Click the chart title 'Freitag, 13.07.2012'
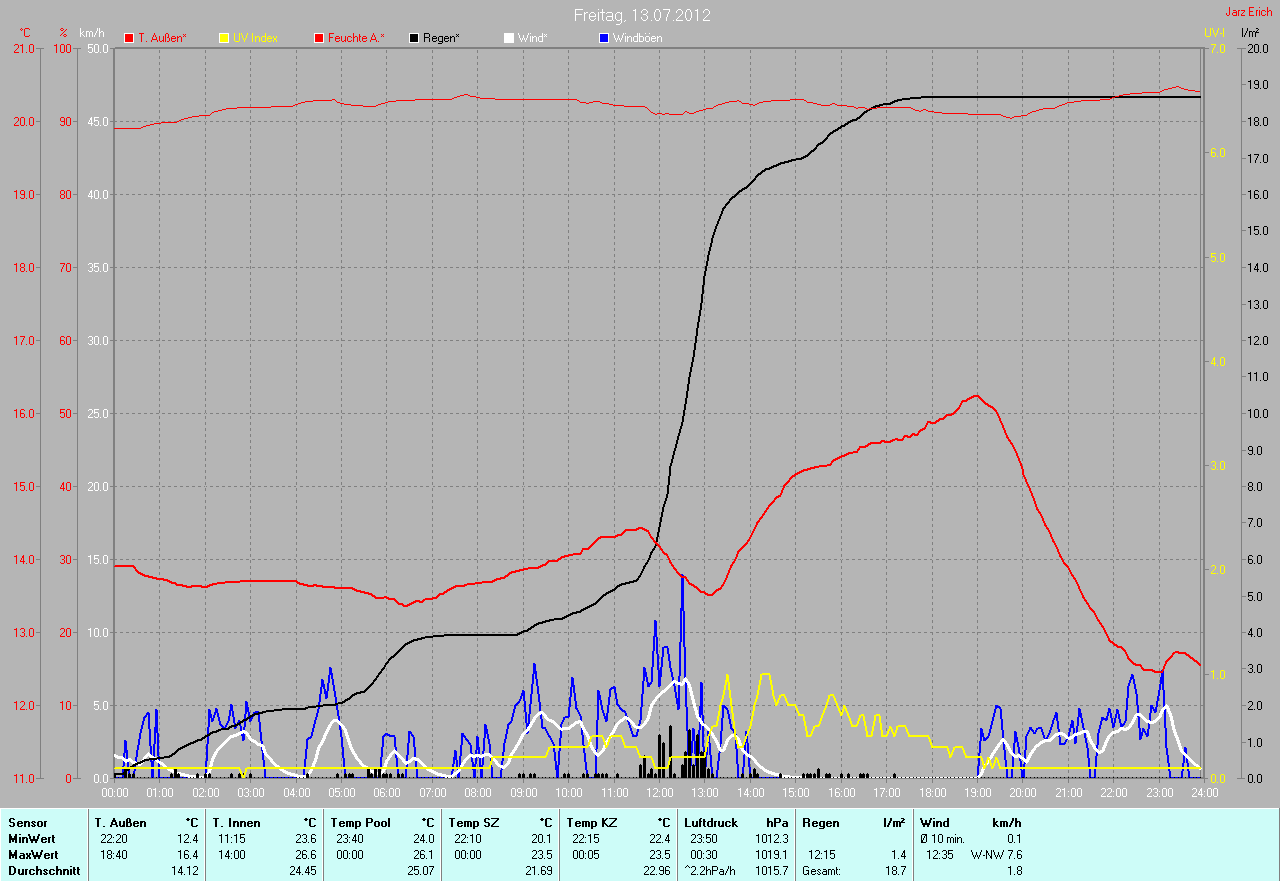The height and width of the screenshot is (881, 1280). pyautogui.click(x=643, y=15)
